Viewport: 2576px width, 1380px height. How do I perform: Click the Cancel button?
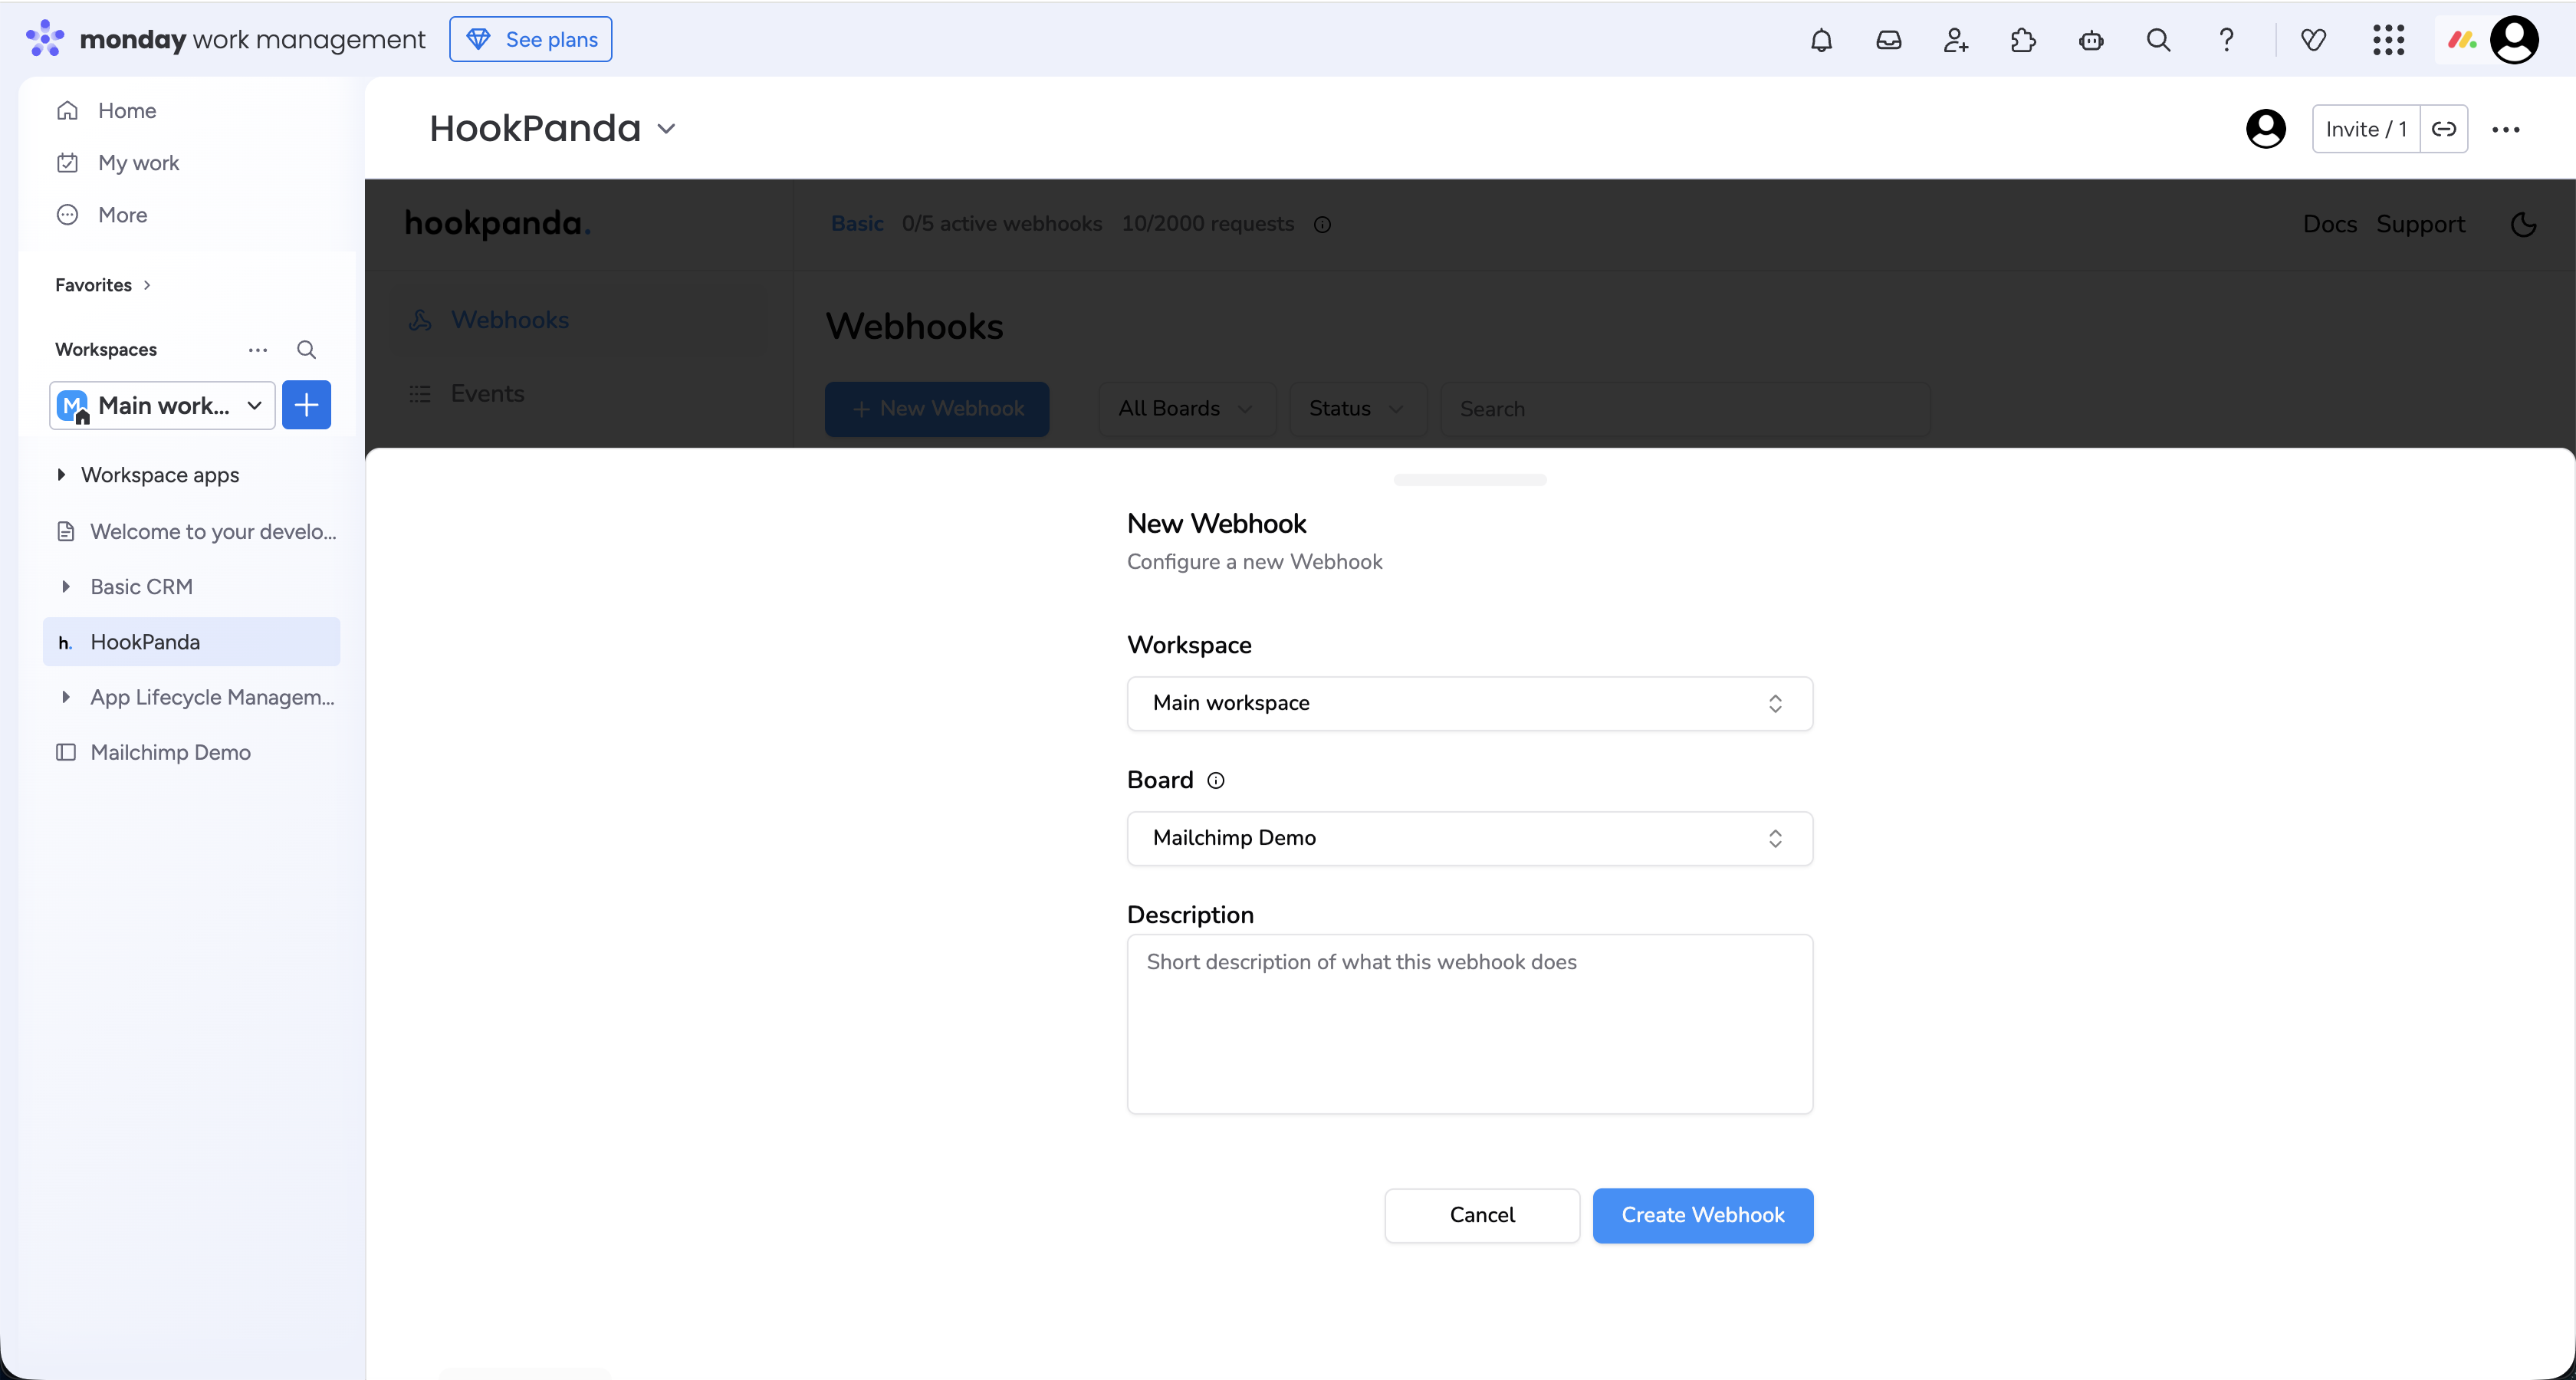1481,1215
